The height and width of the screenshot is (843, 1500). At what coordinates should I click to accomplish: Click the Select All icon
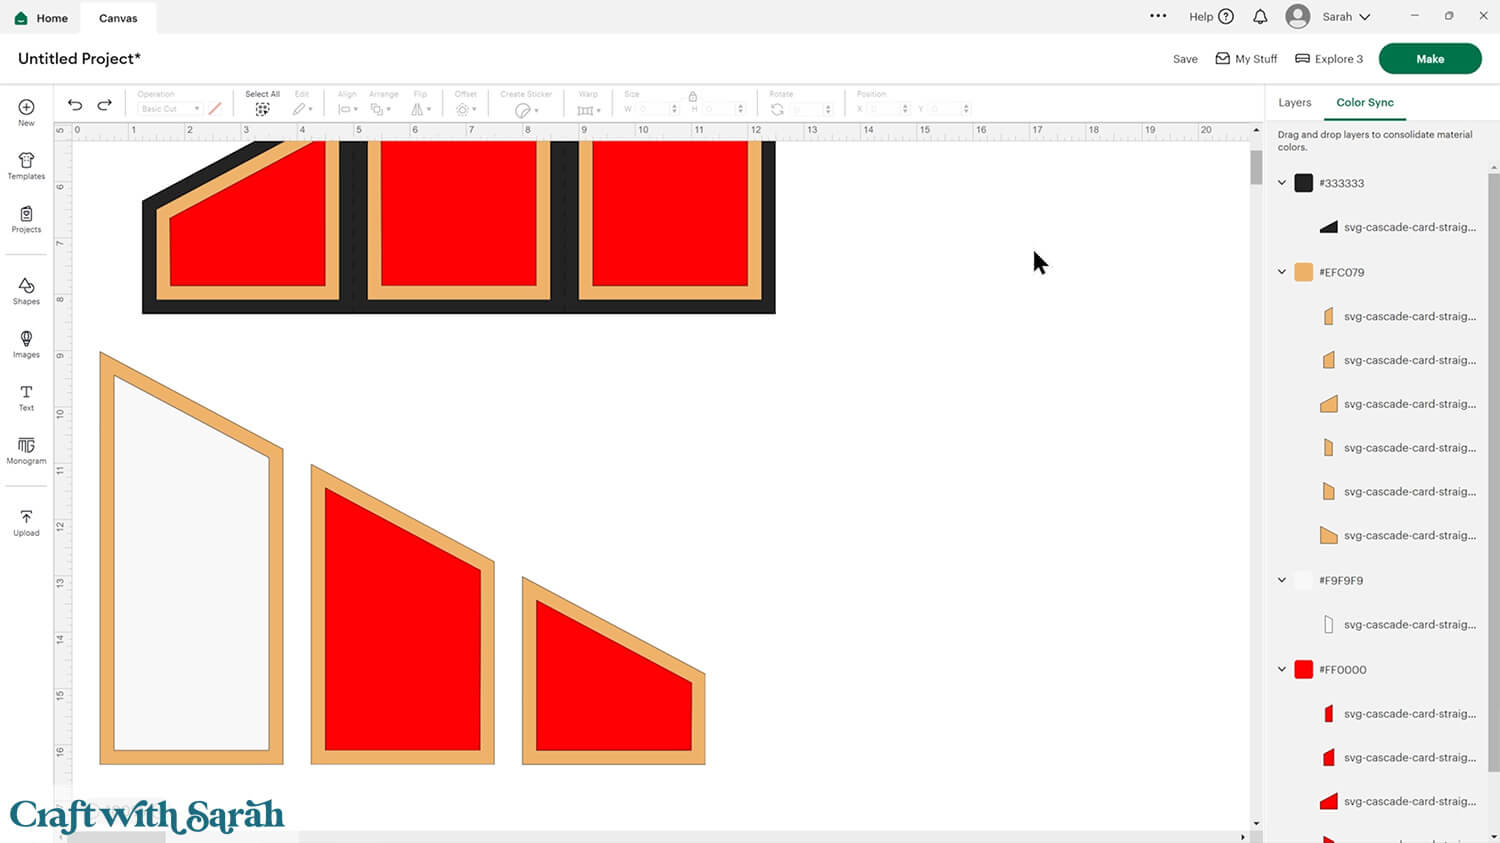[x=262, y=109]
